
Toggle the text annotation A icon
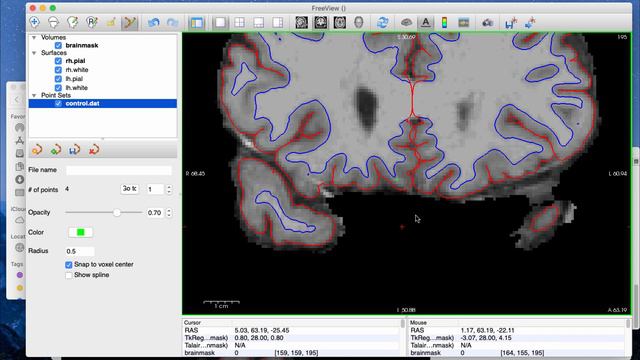425,22
